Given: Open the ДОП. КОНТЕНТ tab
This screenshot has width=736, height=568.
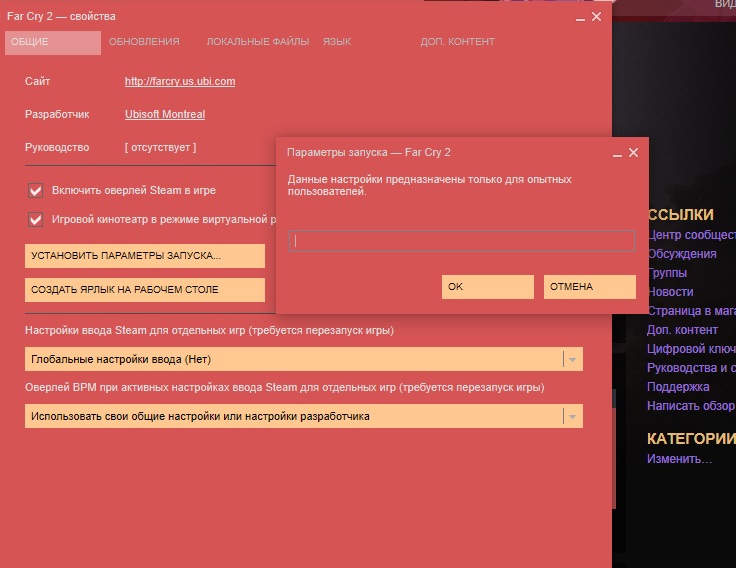Looking at the screenshot, I should [457, 42].
